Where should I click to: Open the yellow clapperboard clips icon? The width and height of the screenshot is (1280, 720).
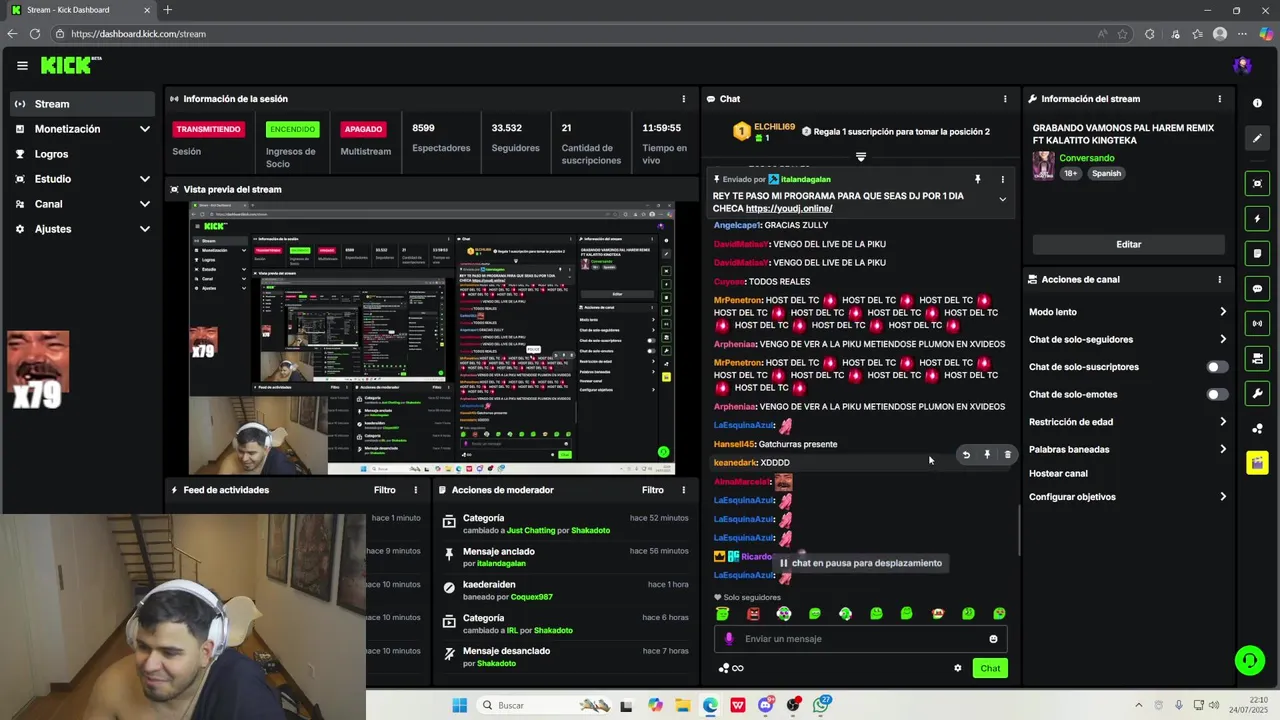pyautogui.click(x=1257, y=463)
